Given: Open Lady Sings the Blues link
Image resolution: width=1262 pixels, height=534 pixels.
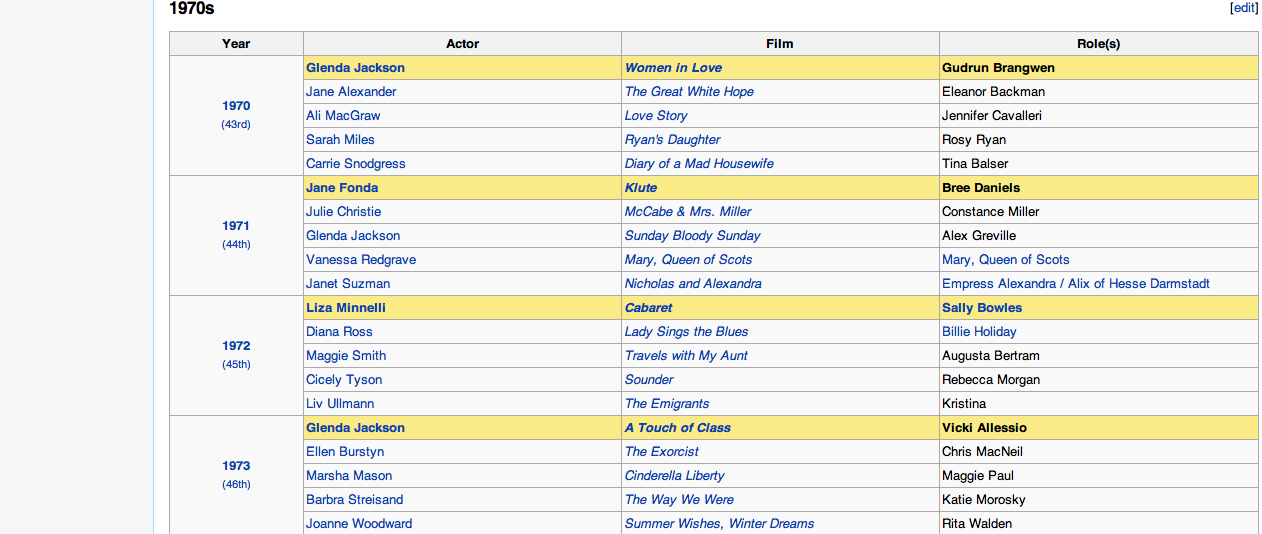Looking at the screenshot, I should pos(686,332).
